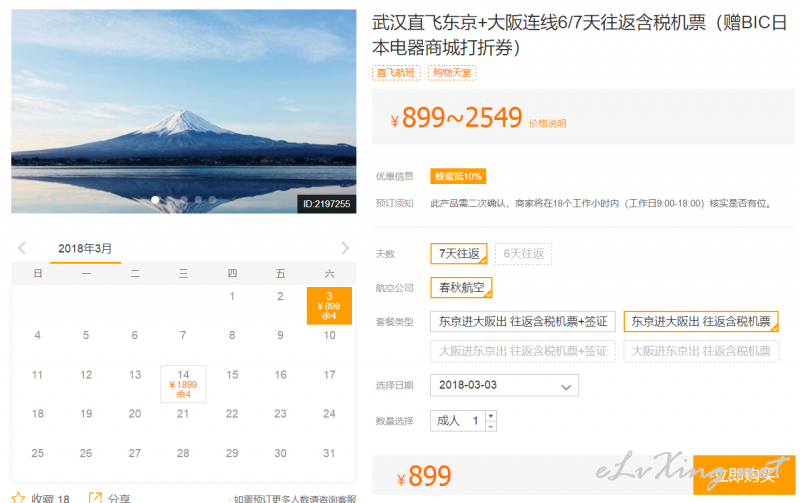Viewport: 800px width, 503px height.
Task: Click the 分享 share label
Action: point(119,498)
